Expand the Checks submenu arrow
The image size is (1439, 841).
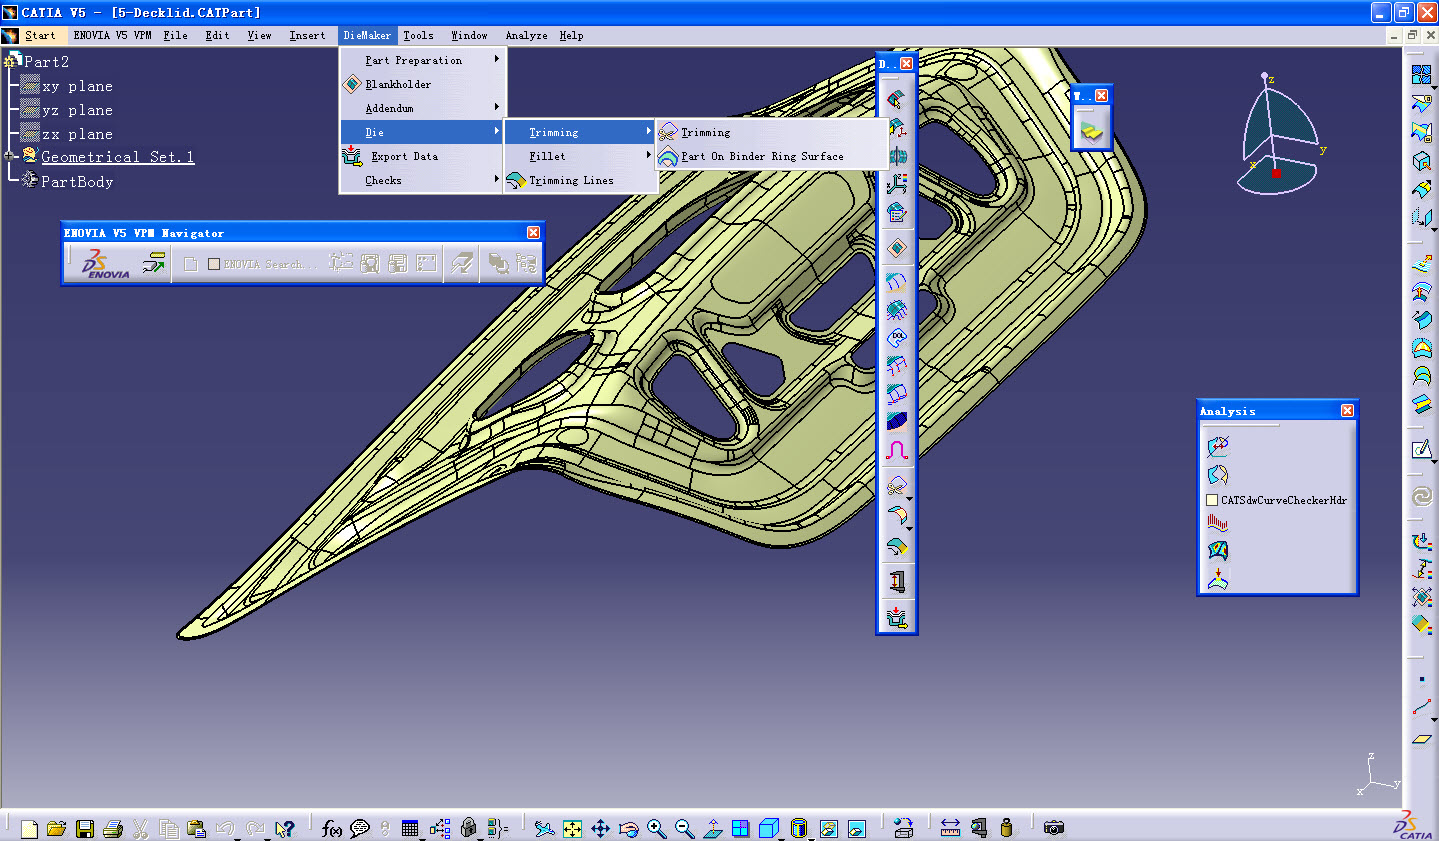(496, 179)
